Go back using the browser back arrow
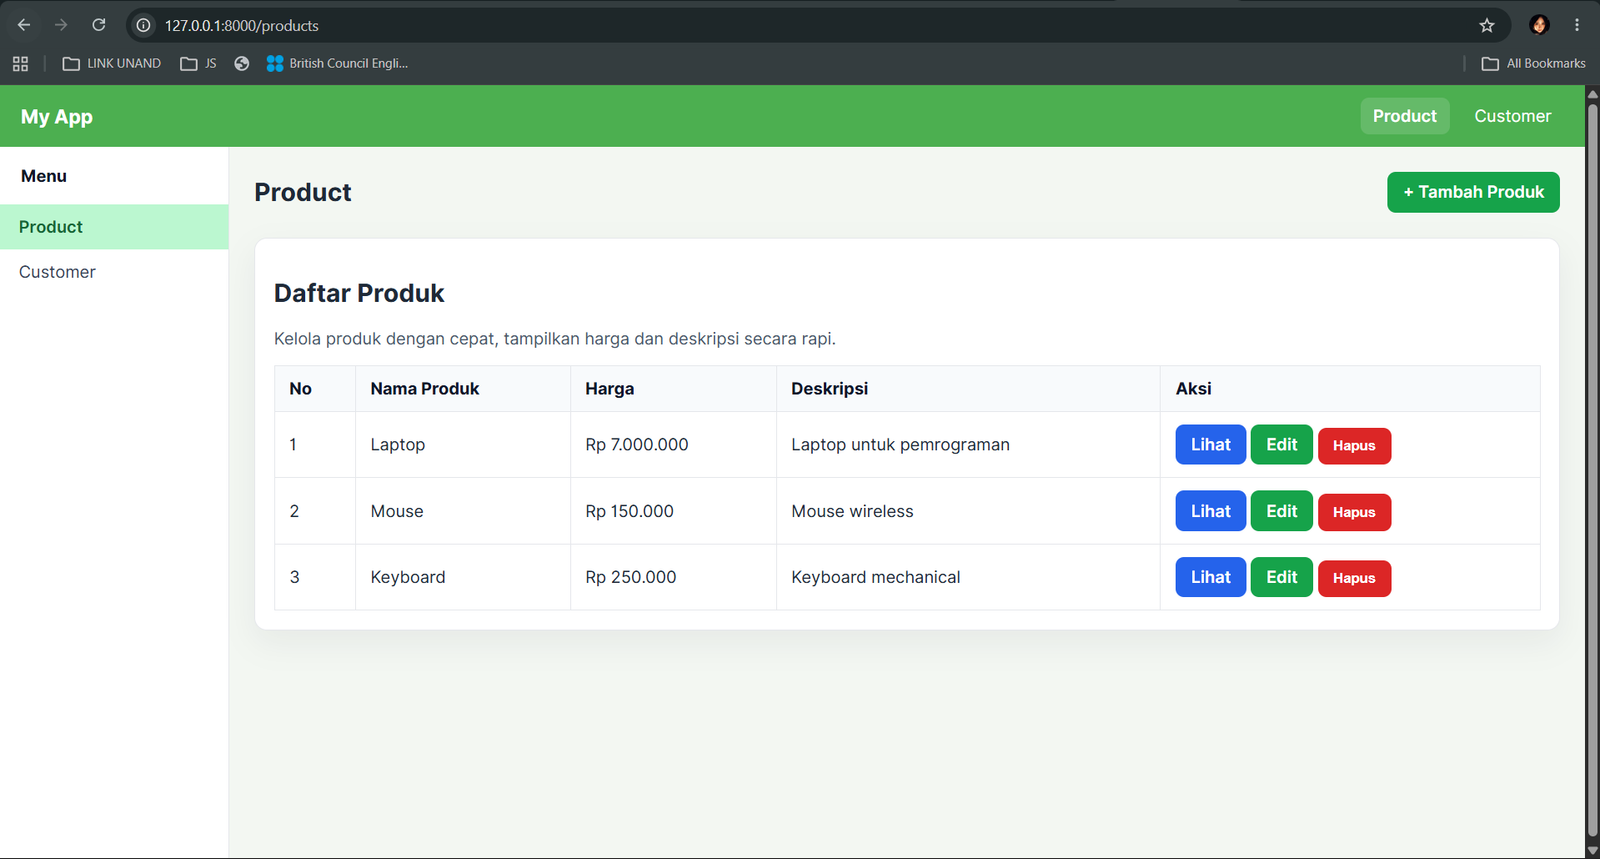This screenshot has width=1600, height=859. [24, 25]
